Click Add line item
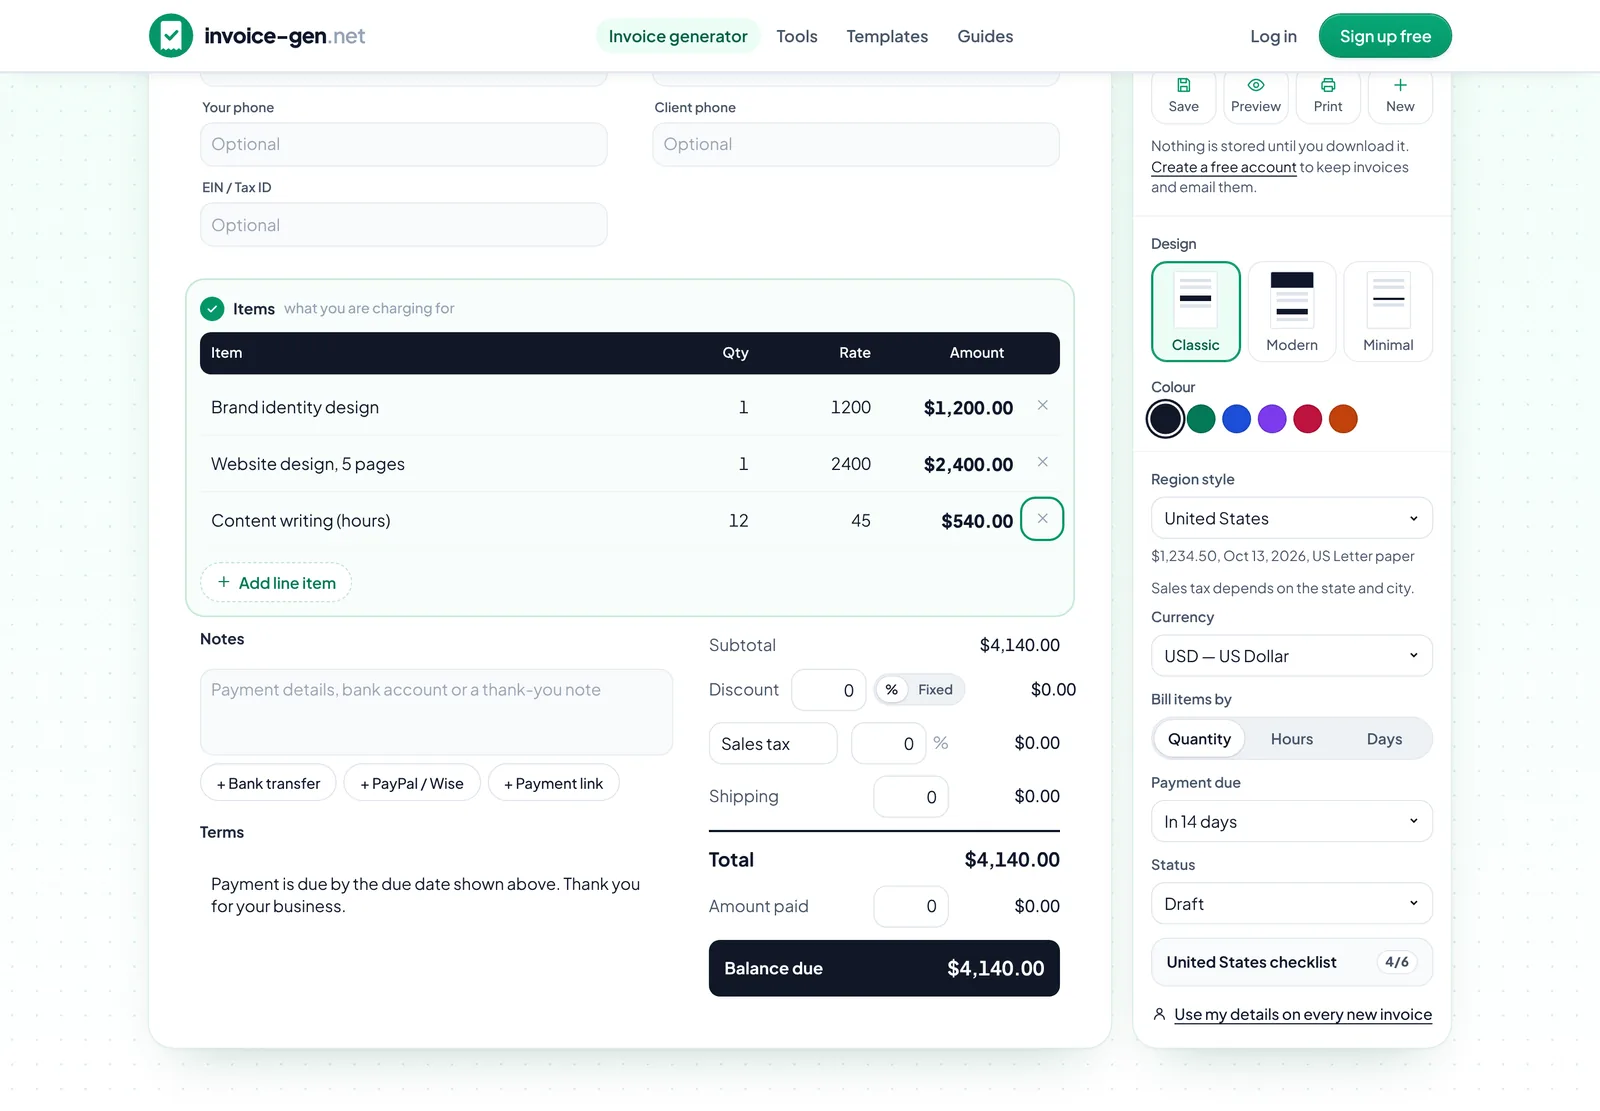The image size is (1600, 1111). click(x=276, y=583)
